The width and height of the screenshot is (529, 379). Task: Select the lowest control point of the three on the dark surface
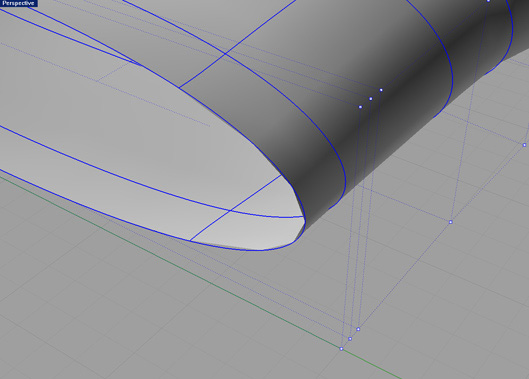tap(360, 107)
